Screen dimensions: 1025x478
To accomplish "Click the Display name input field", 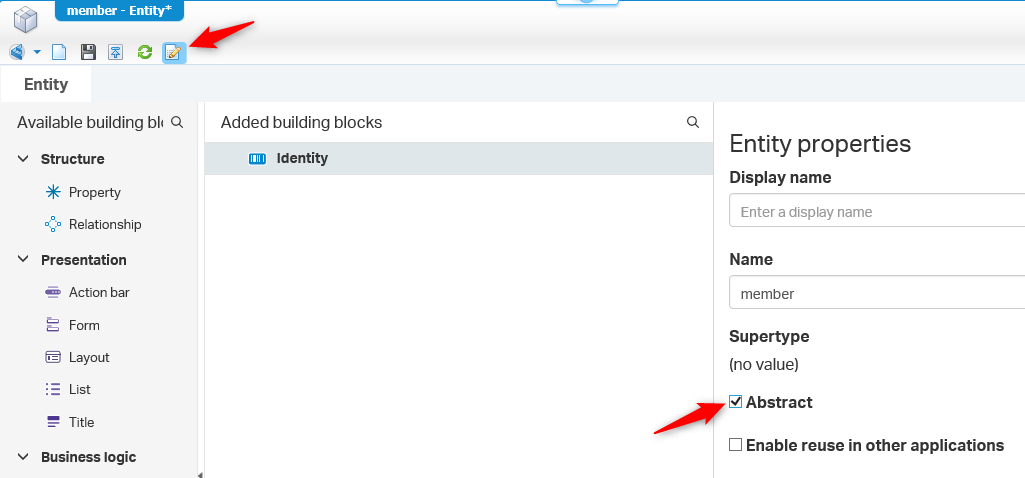I will (x=876, y=212).
